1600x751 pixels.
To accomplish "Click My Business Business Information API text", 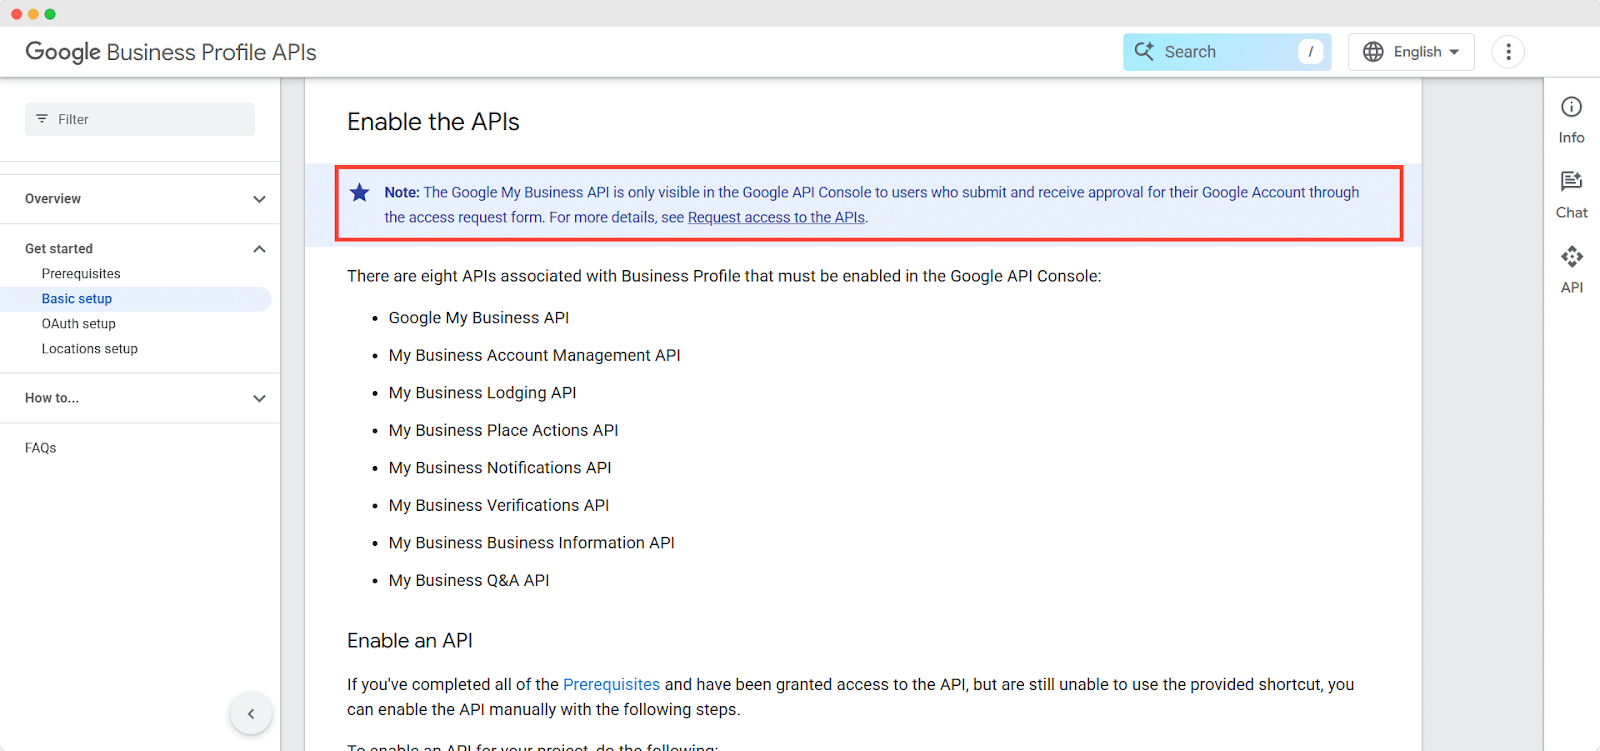I will [x=532, y=543].
